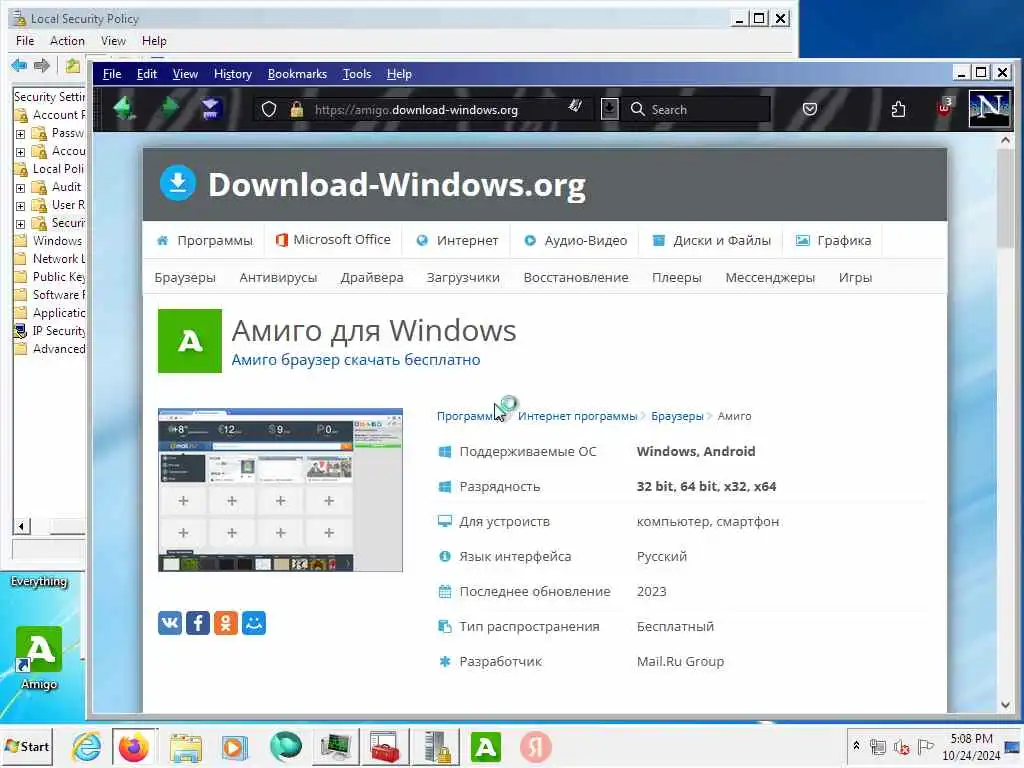Click the Интернет программы breadcrumb
Image resolution: width=1024 pixels, height=768 pixels.
(577, 416)
